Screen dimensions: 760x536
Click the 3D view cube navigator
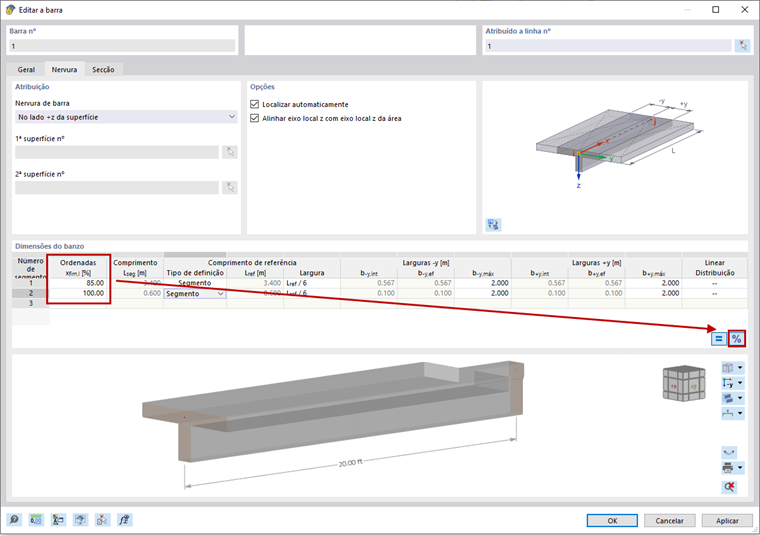click(x=684, y=383)
